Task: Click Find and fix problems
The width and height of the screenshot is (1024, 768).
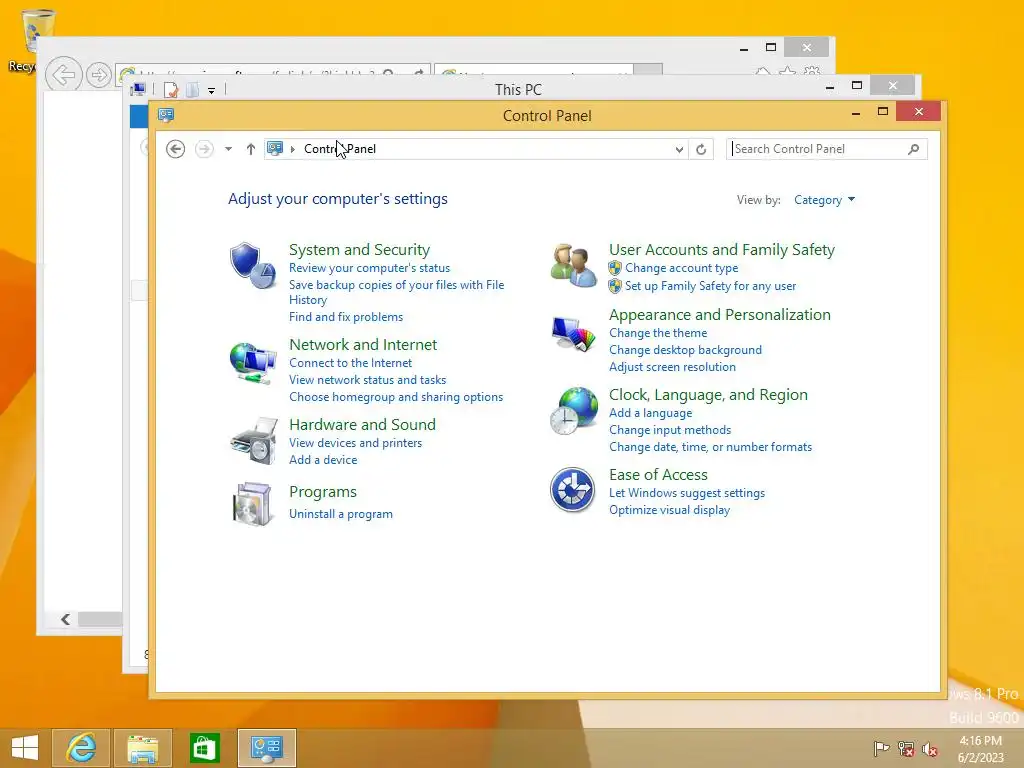Action: (x=345, y=317)
